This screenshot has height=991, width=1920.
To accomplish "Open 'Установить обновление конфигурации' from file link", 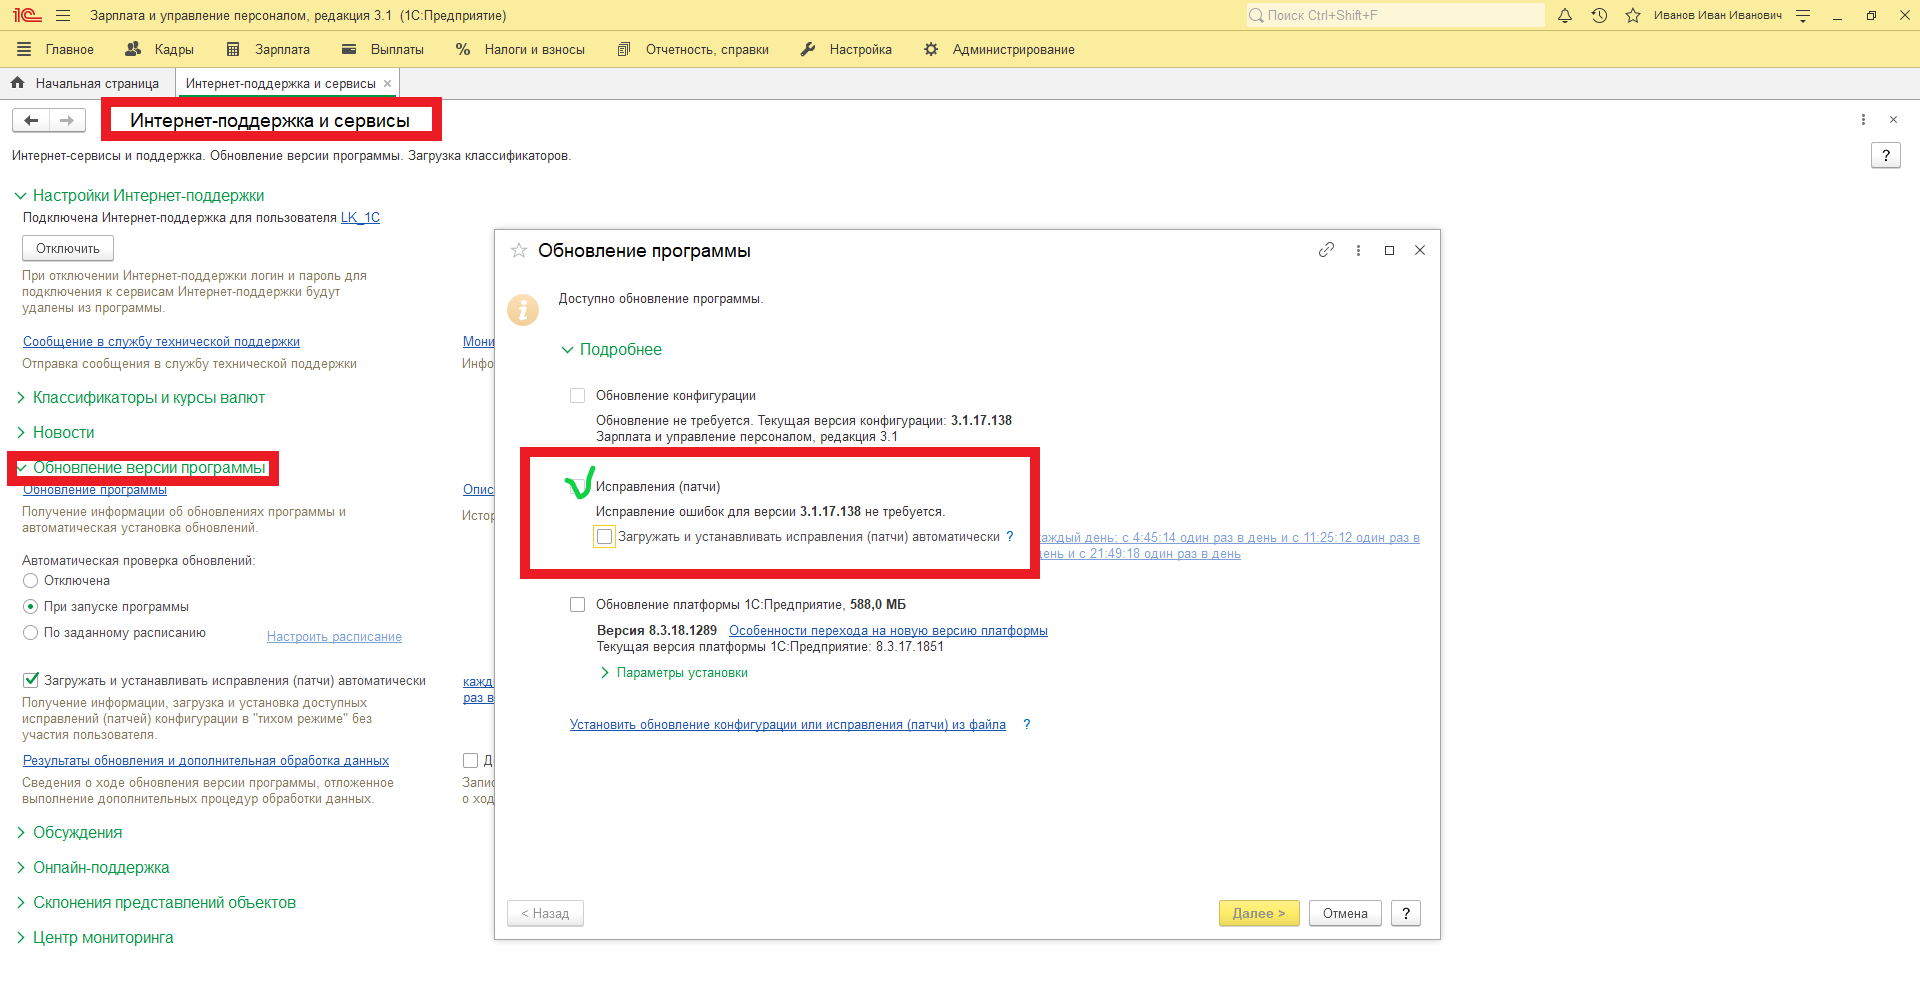I will [x=787, y=725].
